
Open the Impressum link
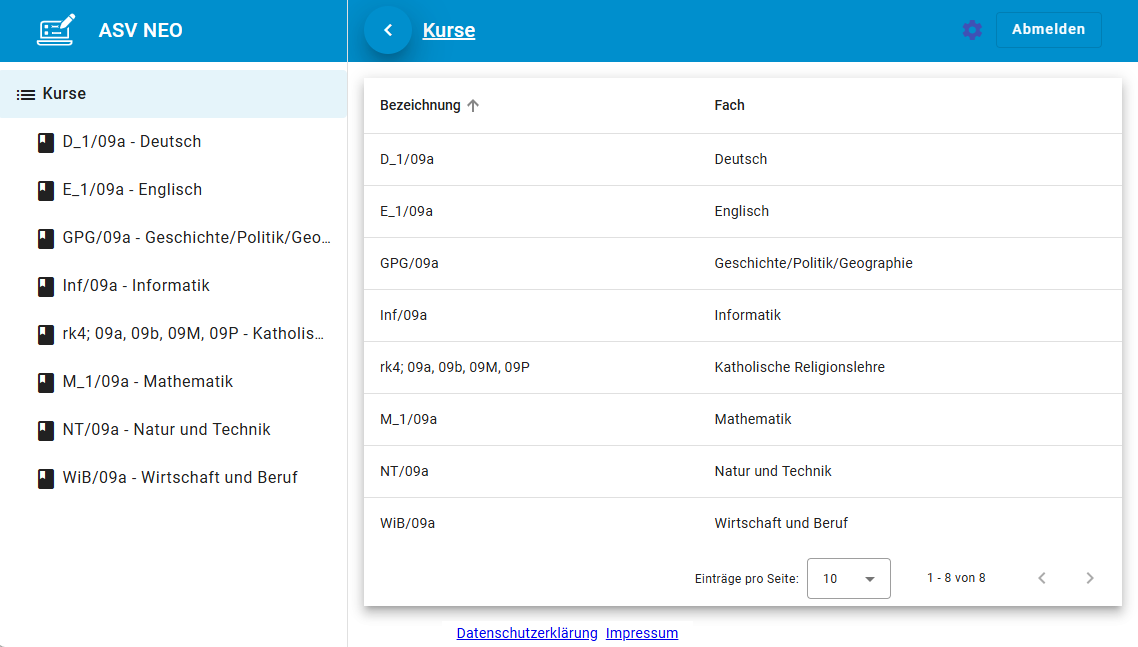[x=642, y=633]
